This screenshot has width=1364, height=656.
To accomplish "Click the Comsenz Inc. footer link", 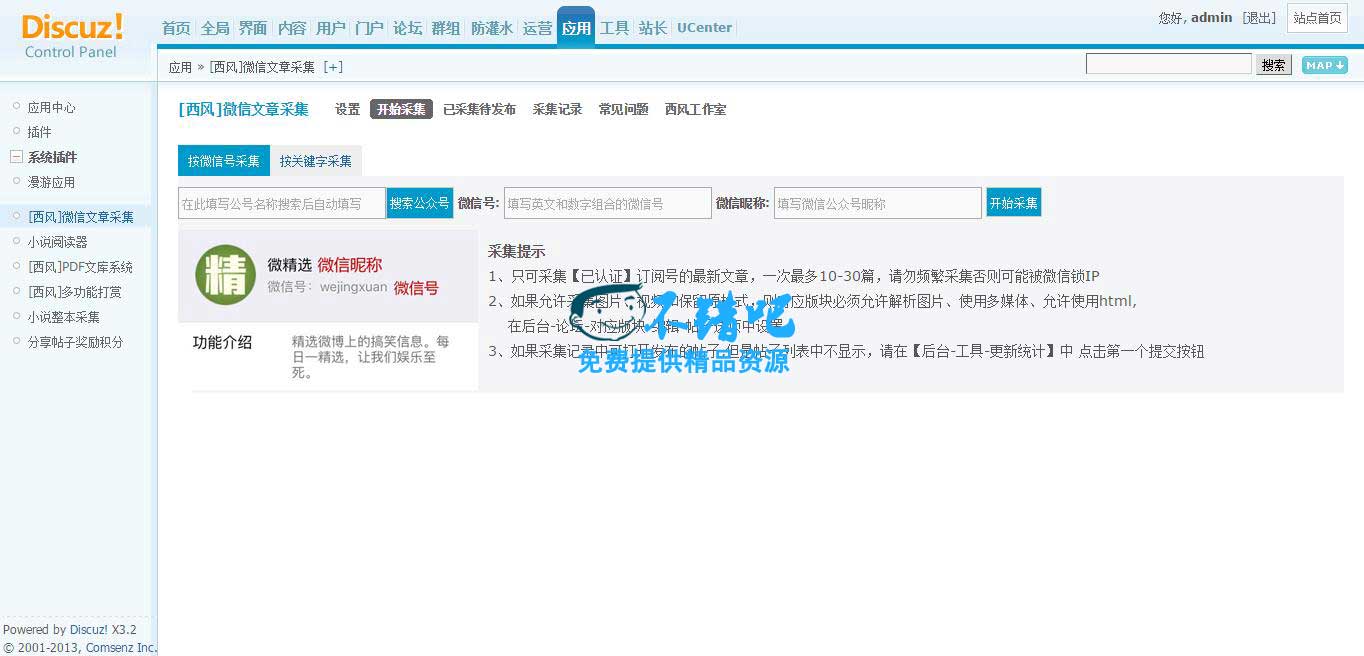I will [122, 648].
